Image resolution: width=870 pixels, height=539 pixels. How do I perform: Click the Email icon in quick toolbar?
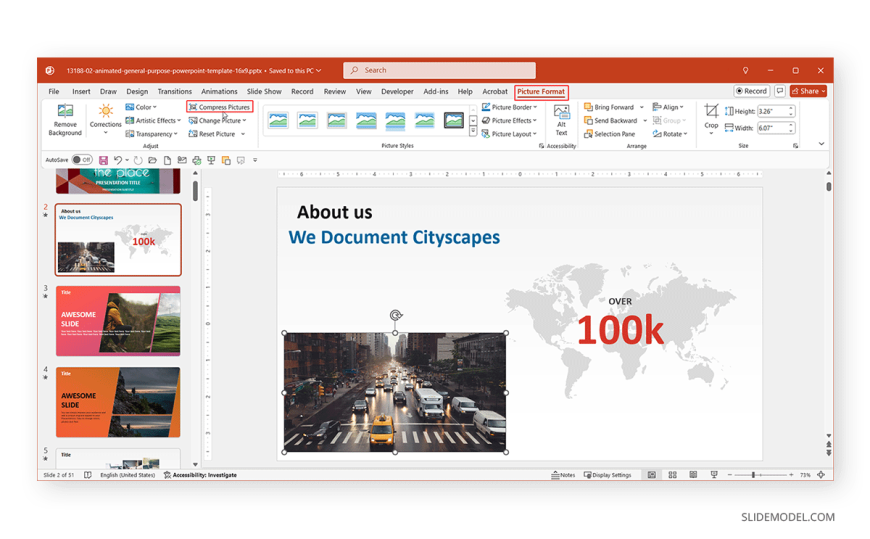(182, 160)
